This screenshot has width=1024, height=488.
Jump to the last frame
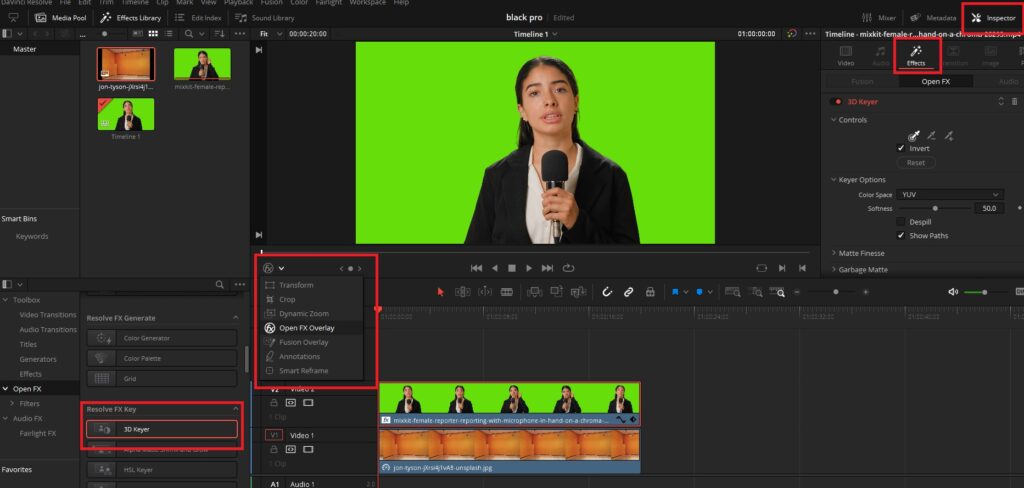(x=547, y=268)
